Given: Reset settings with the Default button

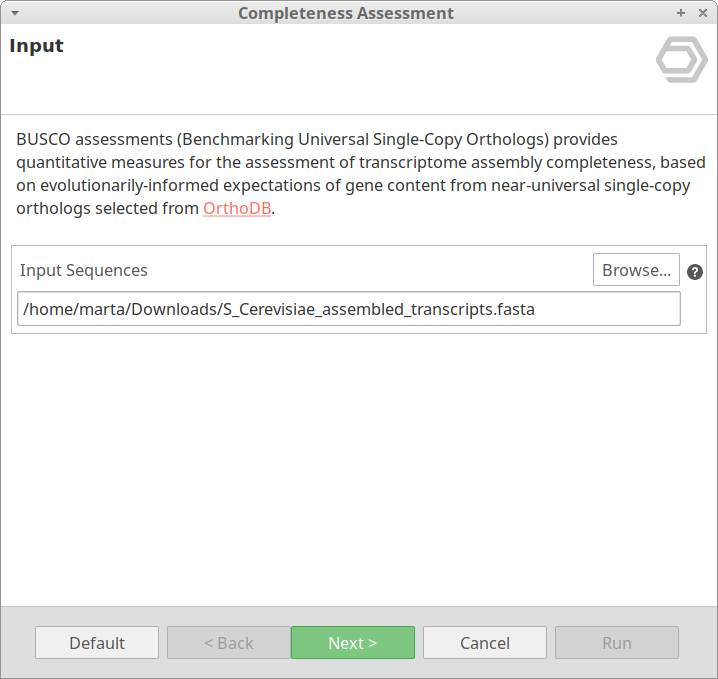Looking at the screenshot, I should [97, 643].
